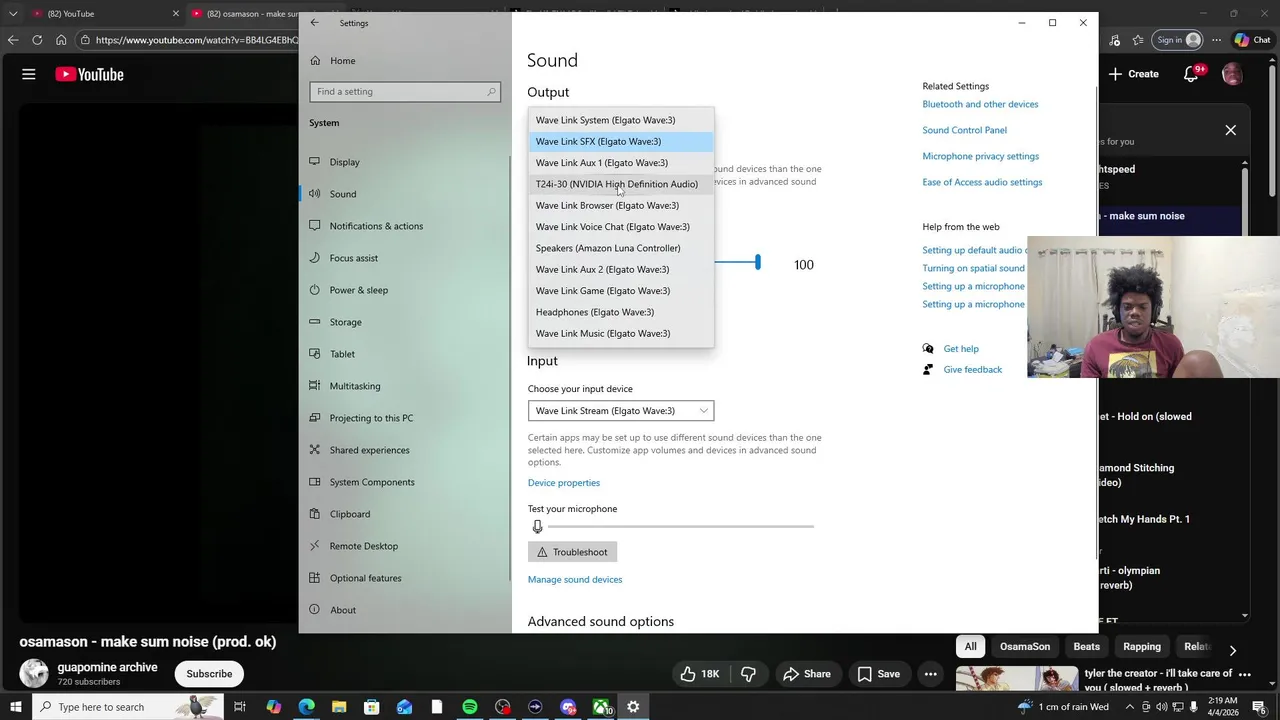
Task: Choose T24i-30 NVIDIA High Definition Audio
Action: click(621, 184)
